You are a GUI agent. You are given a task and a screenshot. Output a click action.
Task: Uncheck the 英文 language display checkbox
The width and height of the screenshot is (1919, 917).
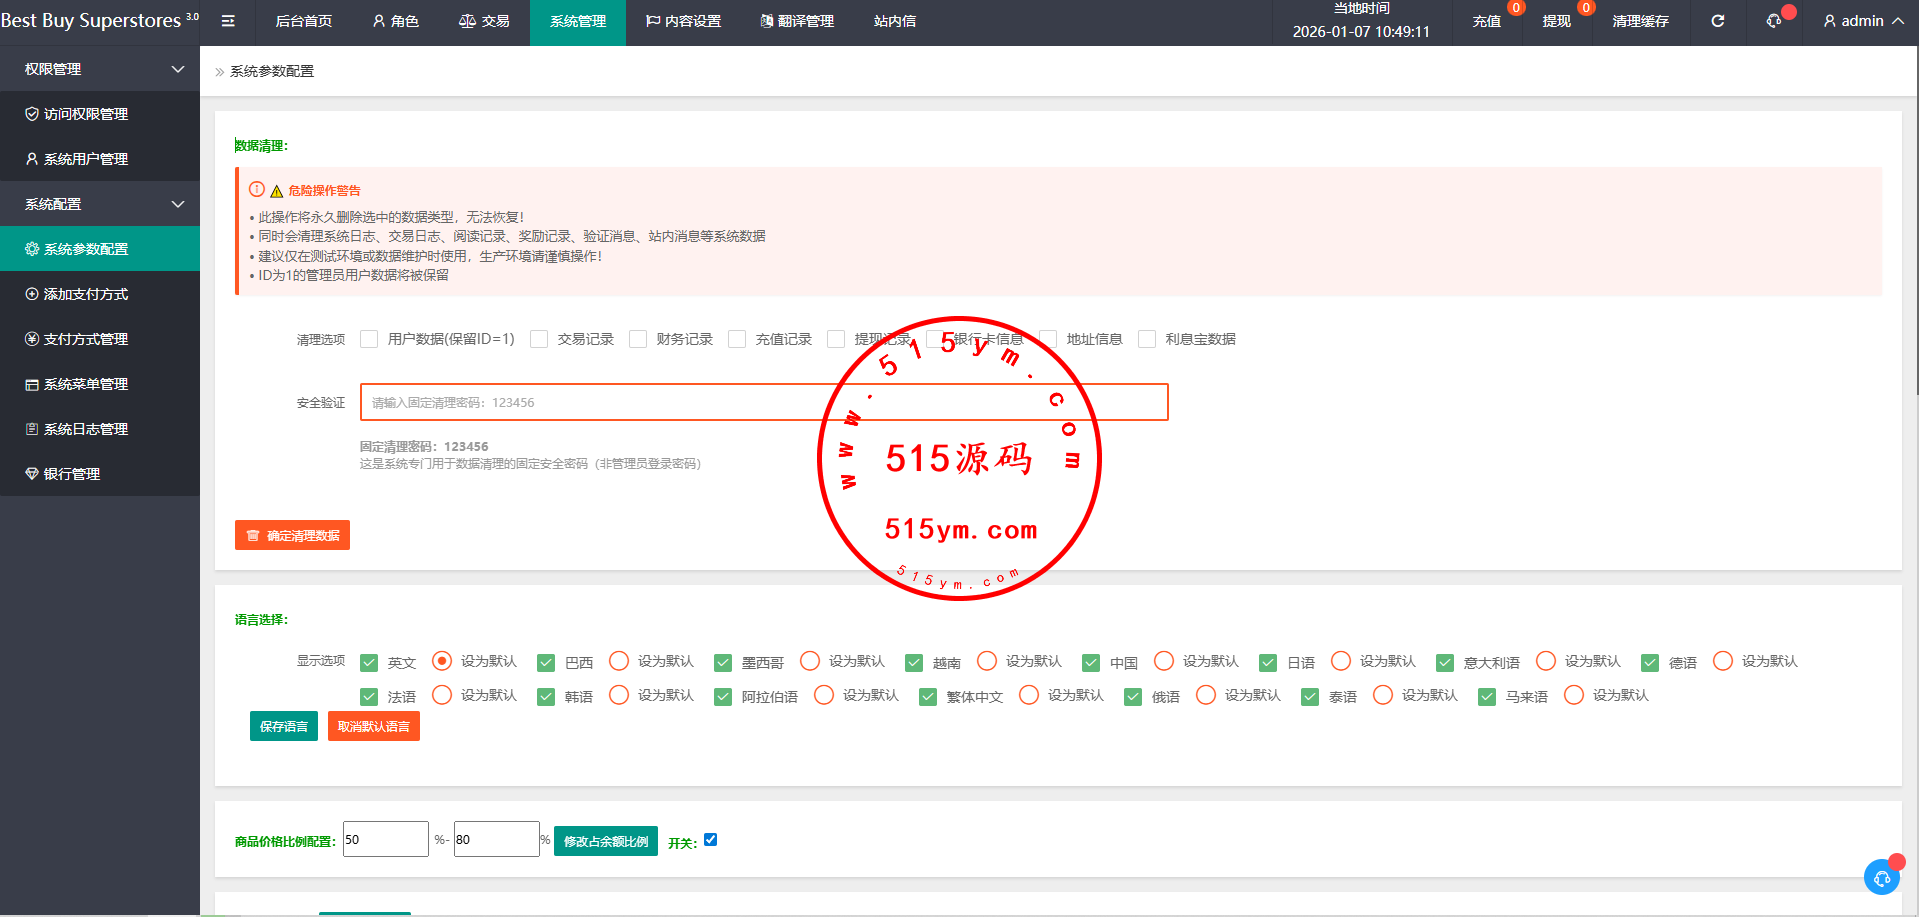[x=369, y=662]
